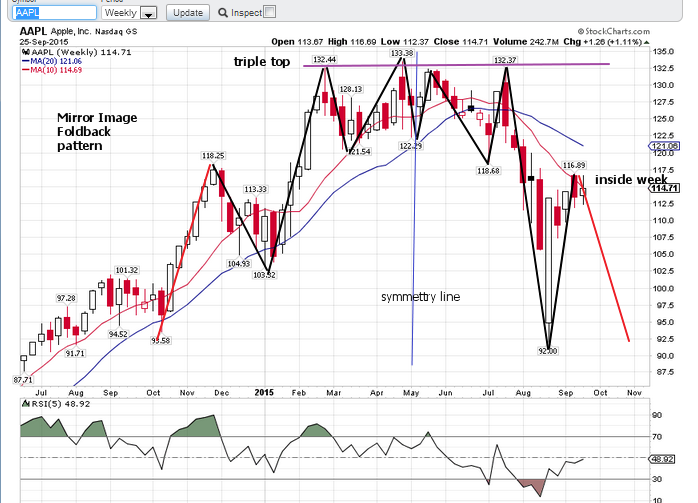Click the 118.25 high price label

213,156
